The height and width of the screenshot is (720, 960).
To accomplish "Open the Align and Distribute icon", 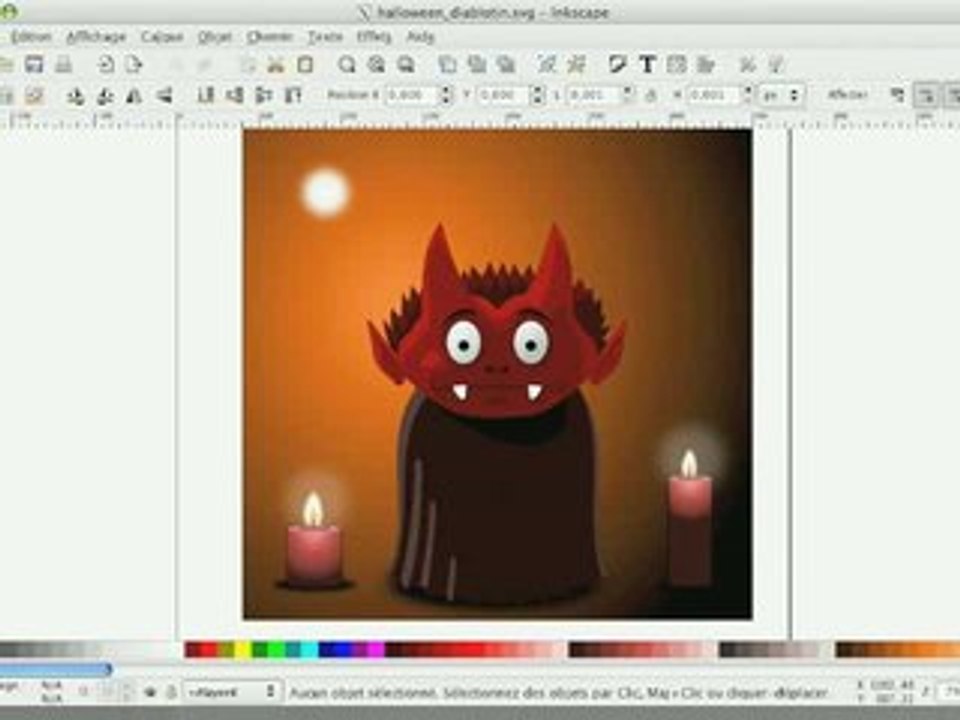I will [x=706, y=64].
